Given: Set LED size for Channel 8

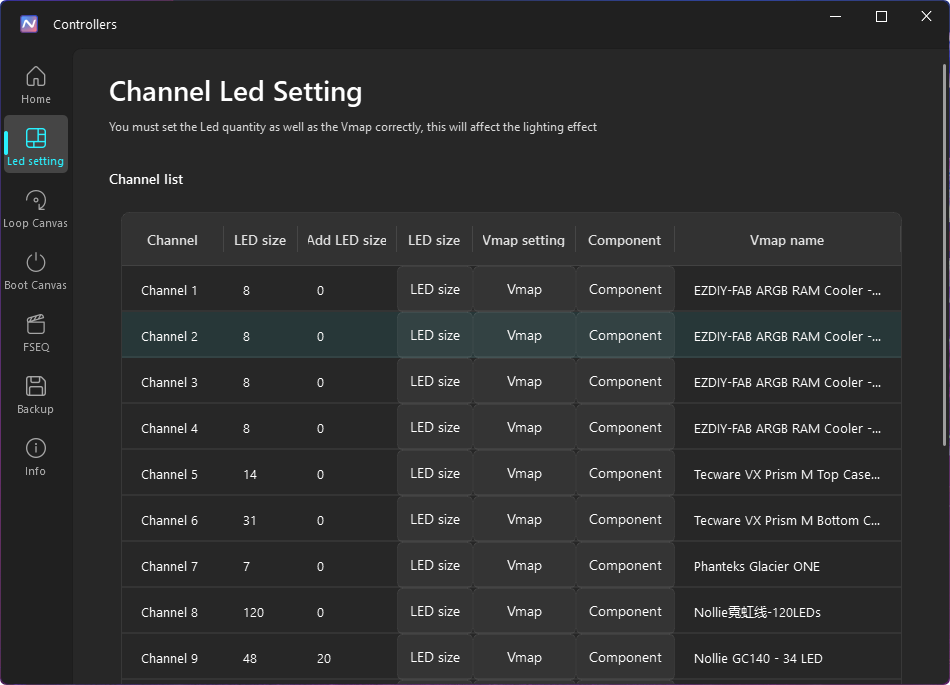Looking at the screenshot, I should [x=435, y=612].
